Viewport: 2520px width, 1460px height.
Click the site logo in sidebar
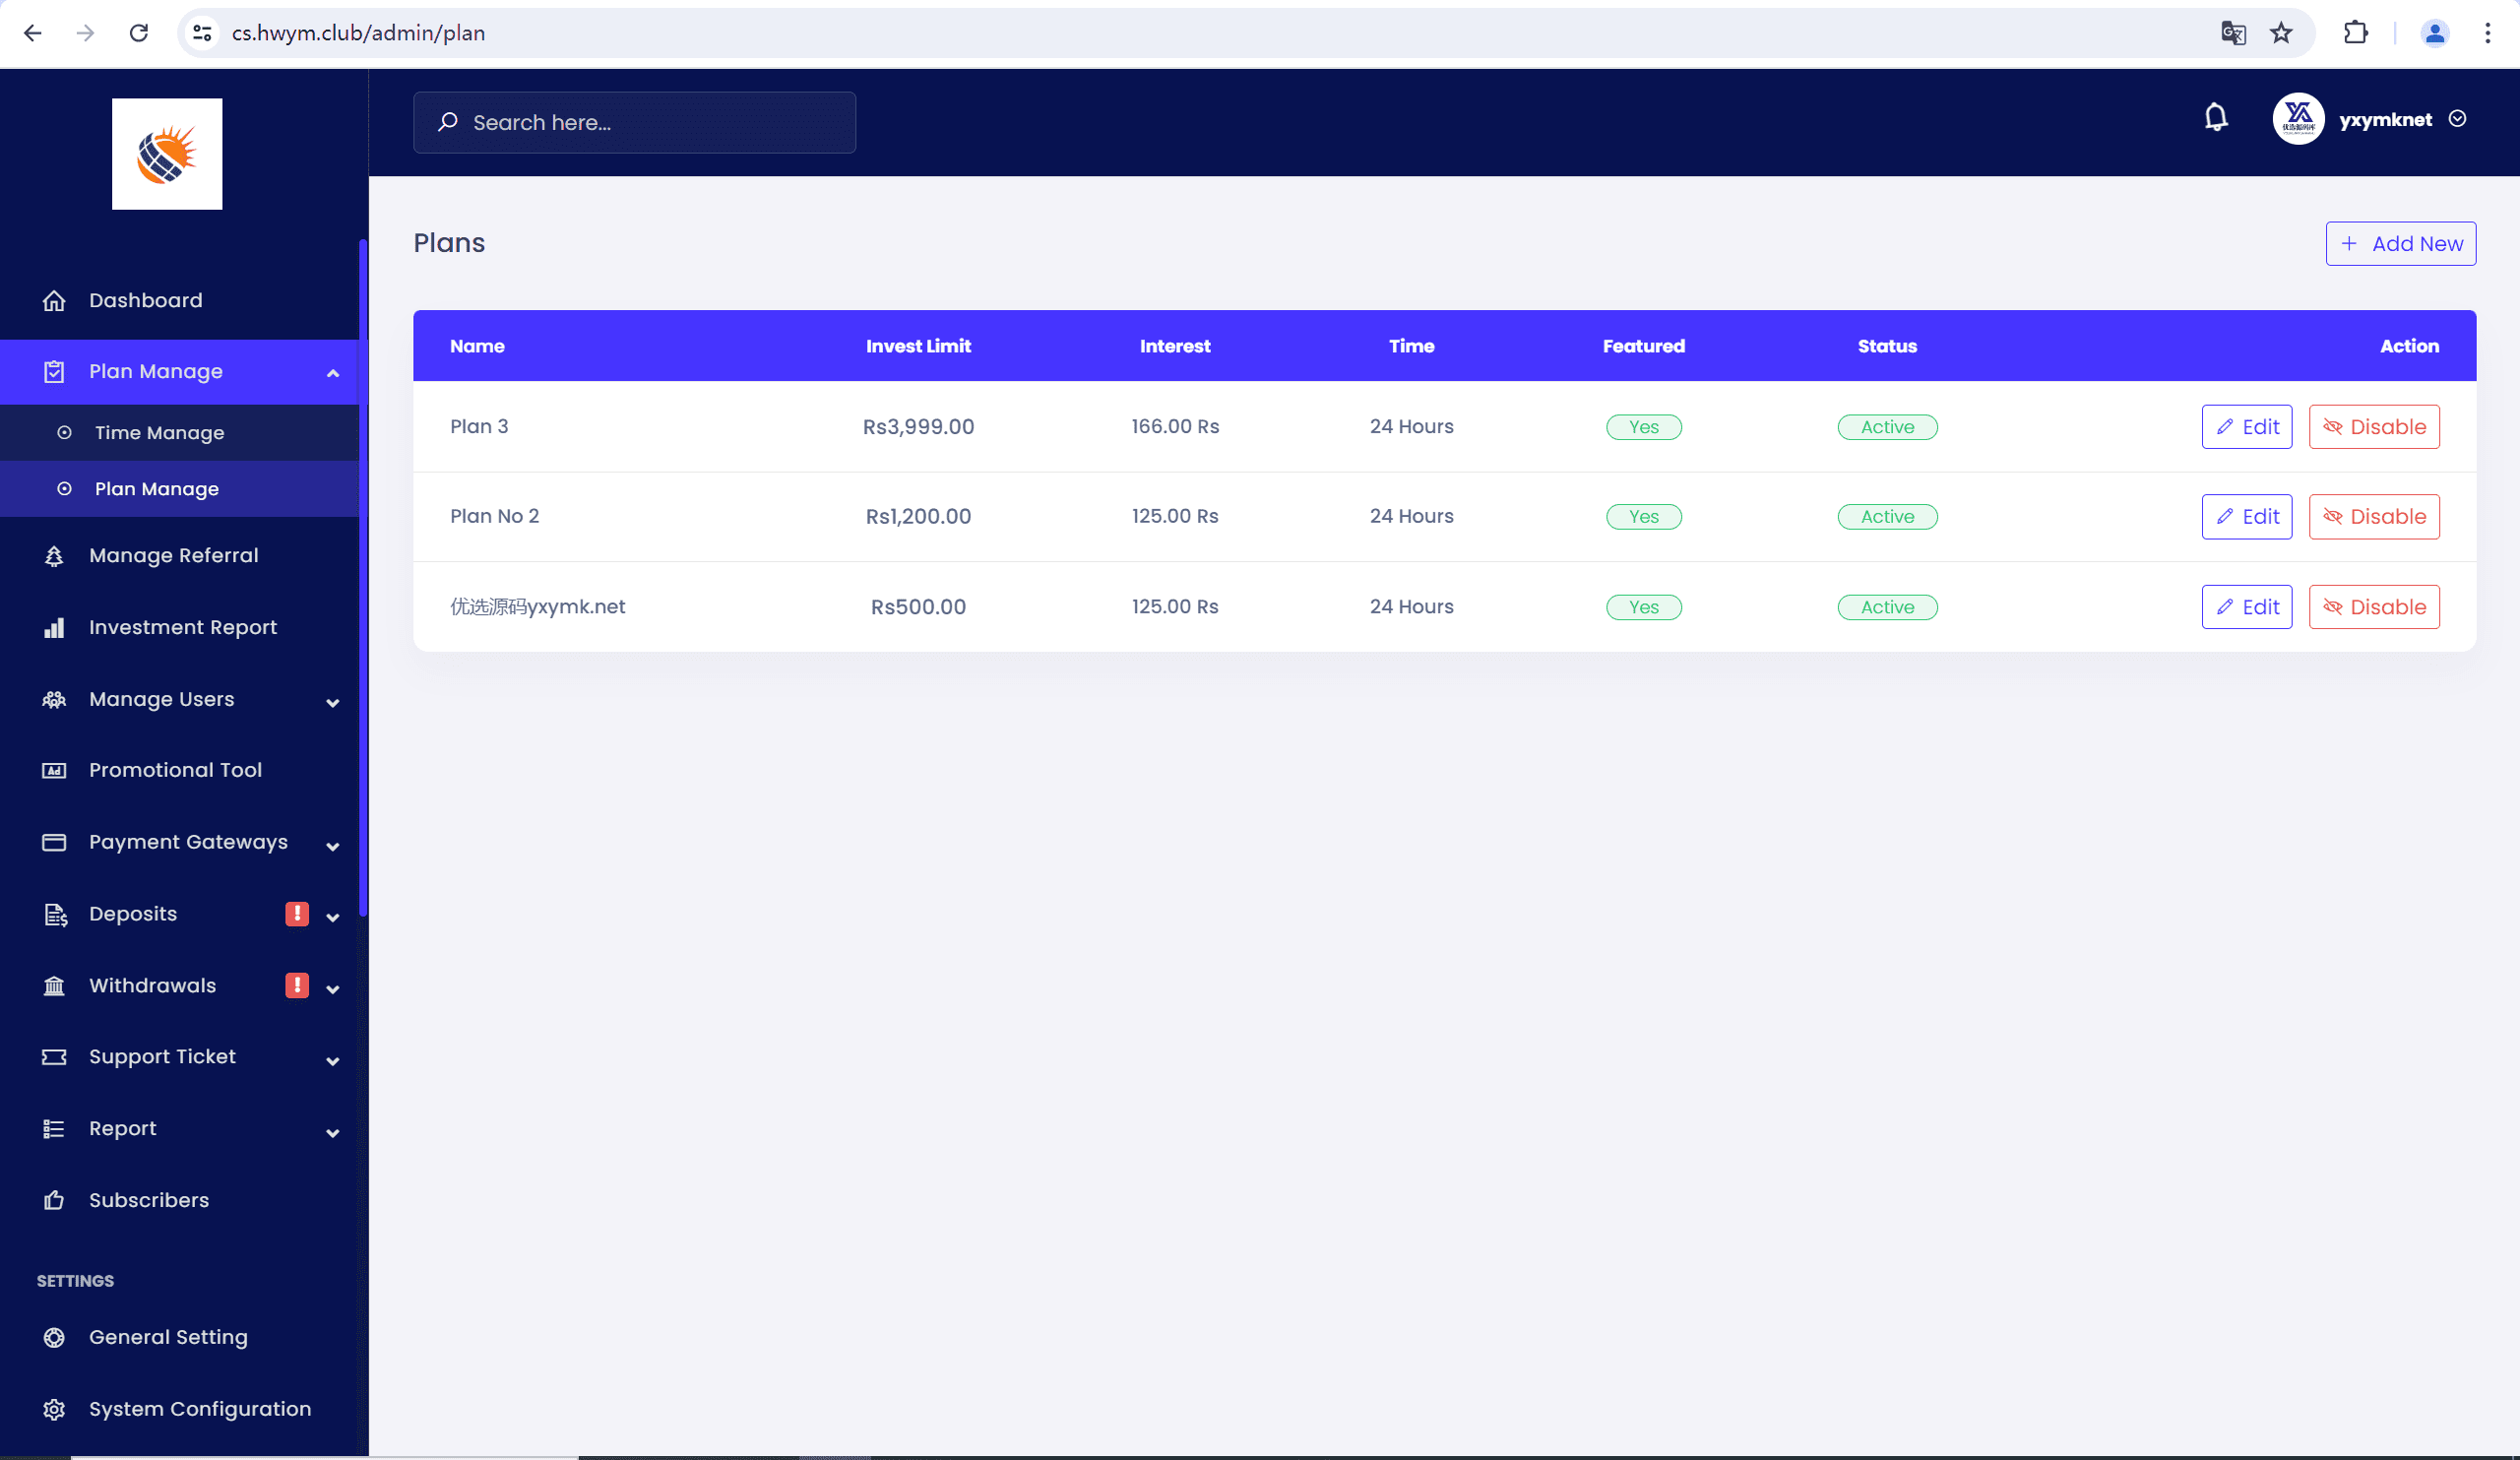point(167,154)
